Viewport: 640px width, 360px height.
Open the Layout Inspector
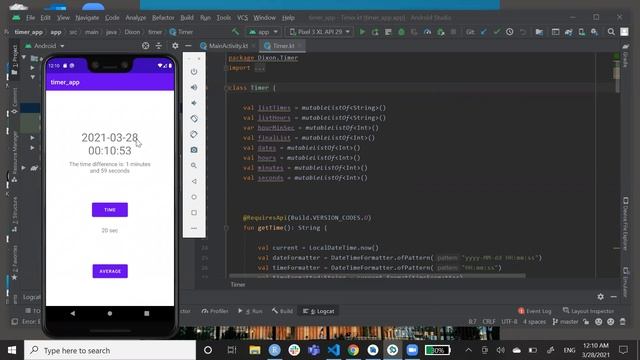point(588,311)
